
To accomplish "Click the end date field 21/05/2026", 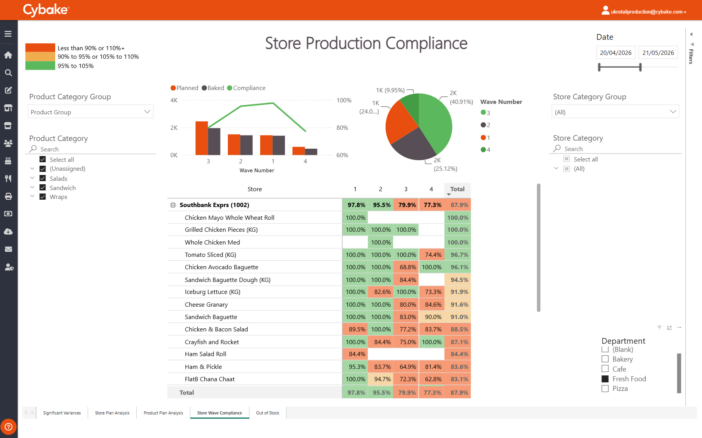I will coord(658,53).
